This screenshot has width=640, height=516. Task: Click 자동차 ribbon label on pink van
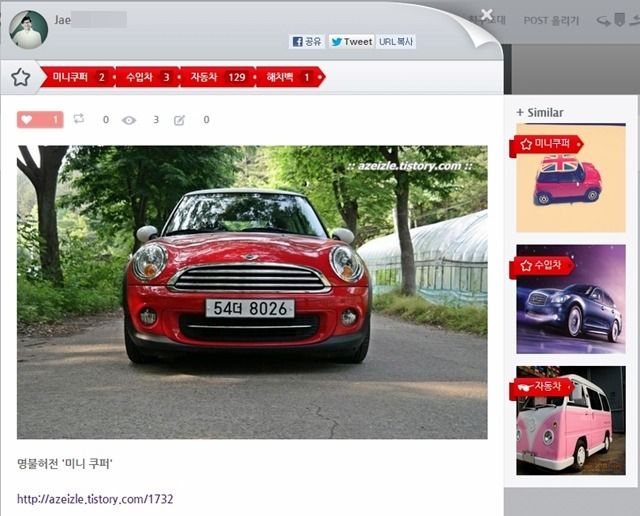click(542, 387)
